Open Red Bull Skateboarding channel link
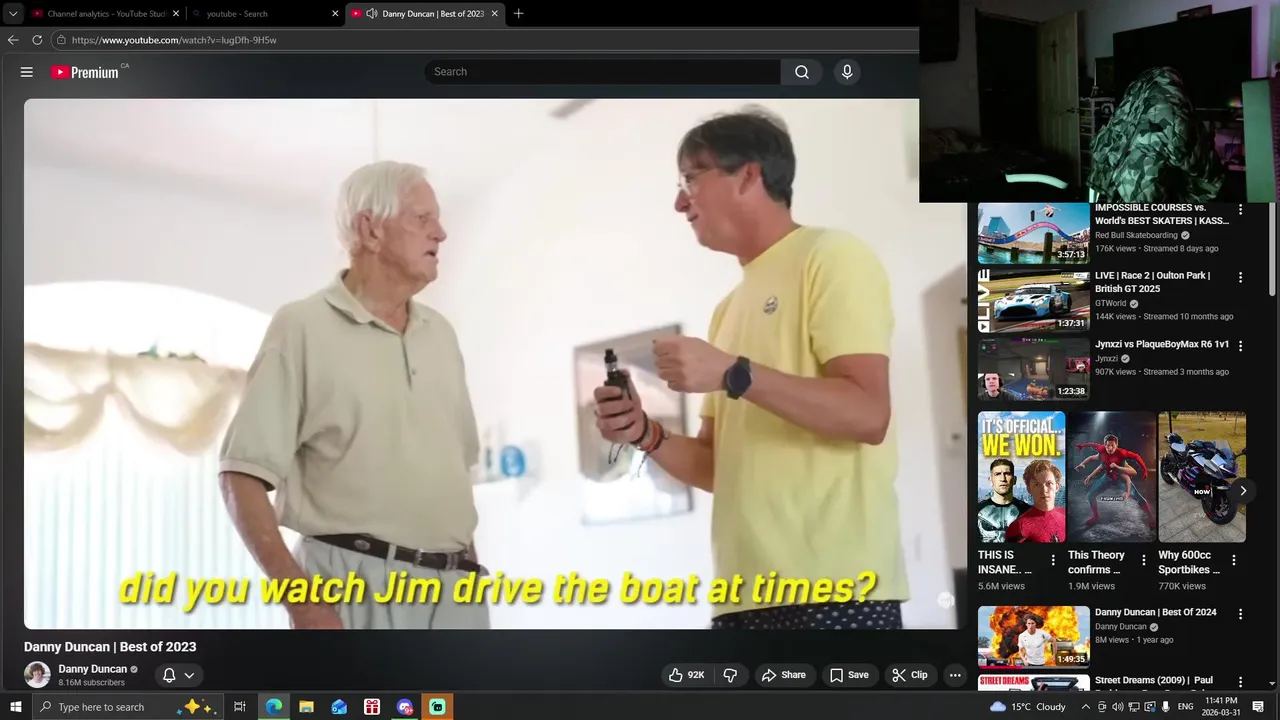The height and width of the screenshot is (720, 1280). pos(1136,235)
